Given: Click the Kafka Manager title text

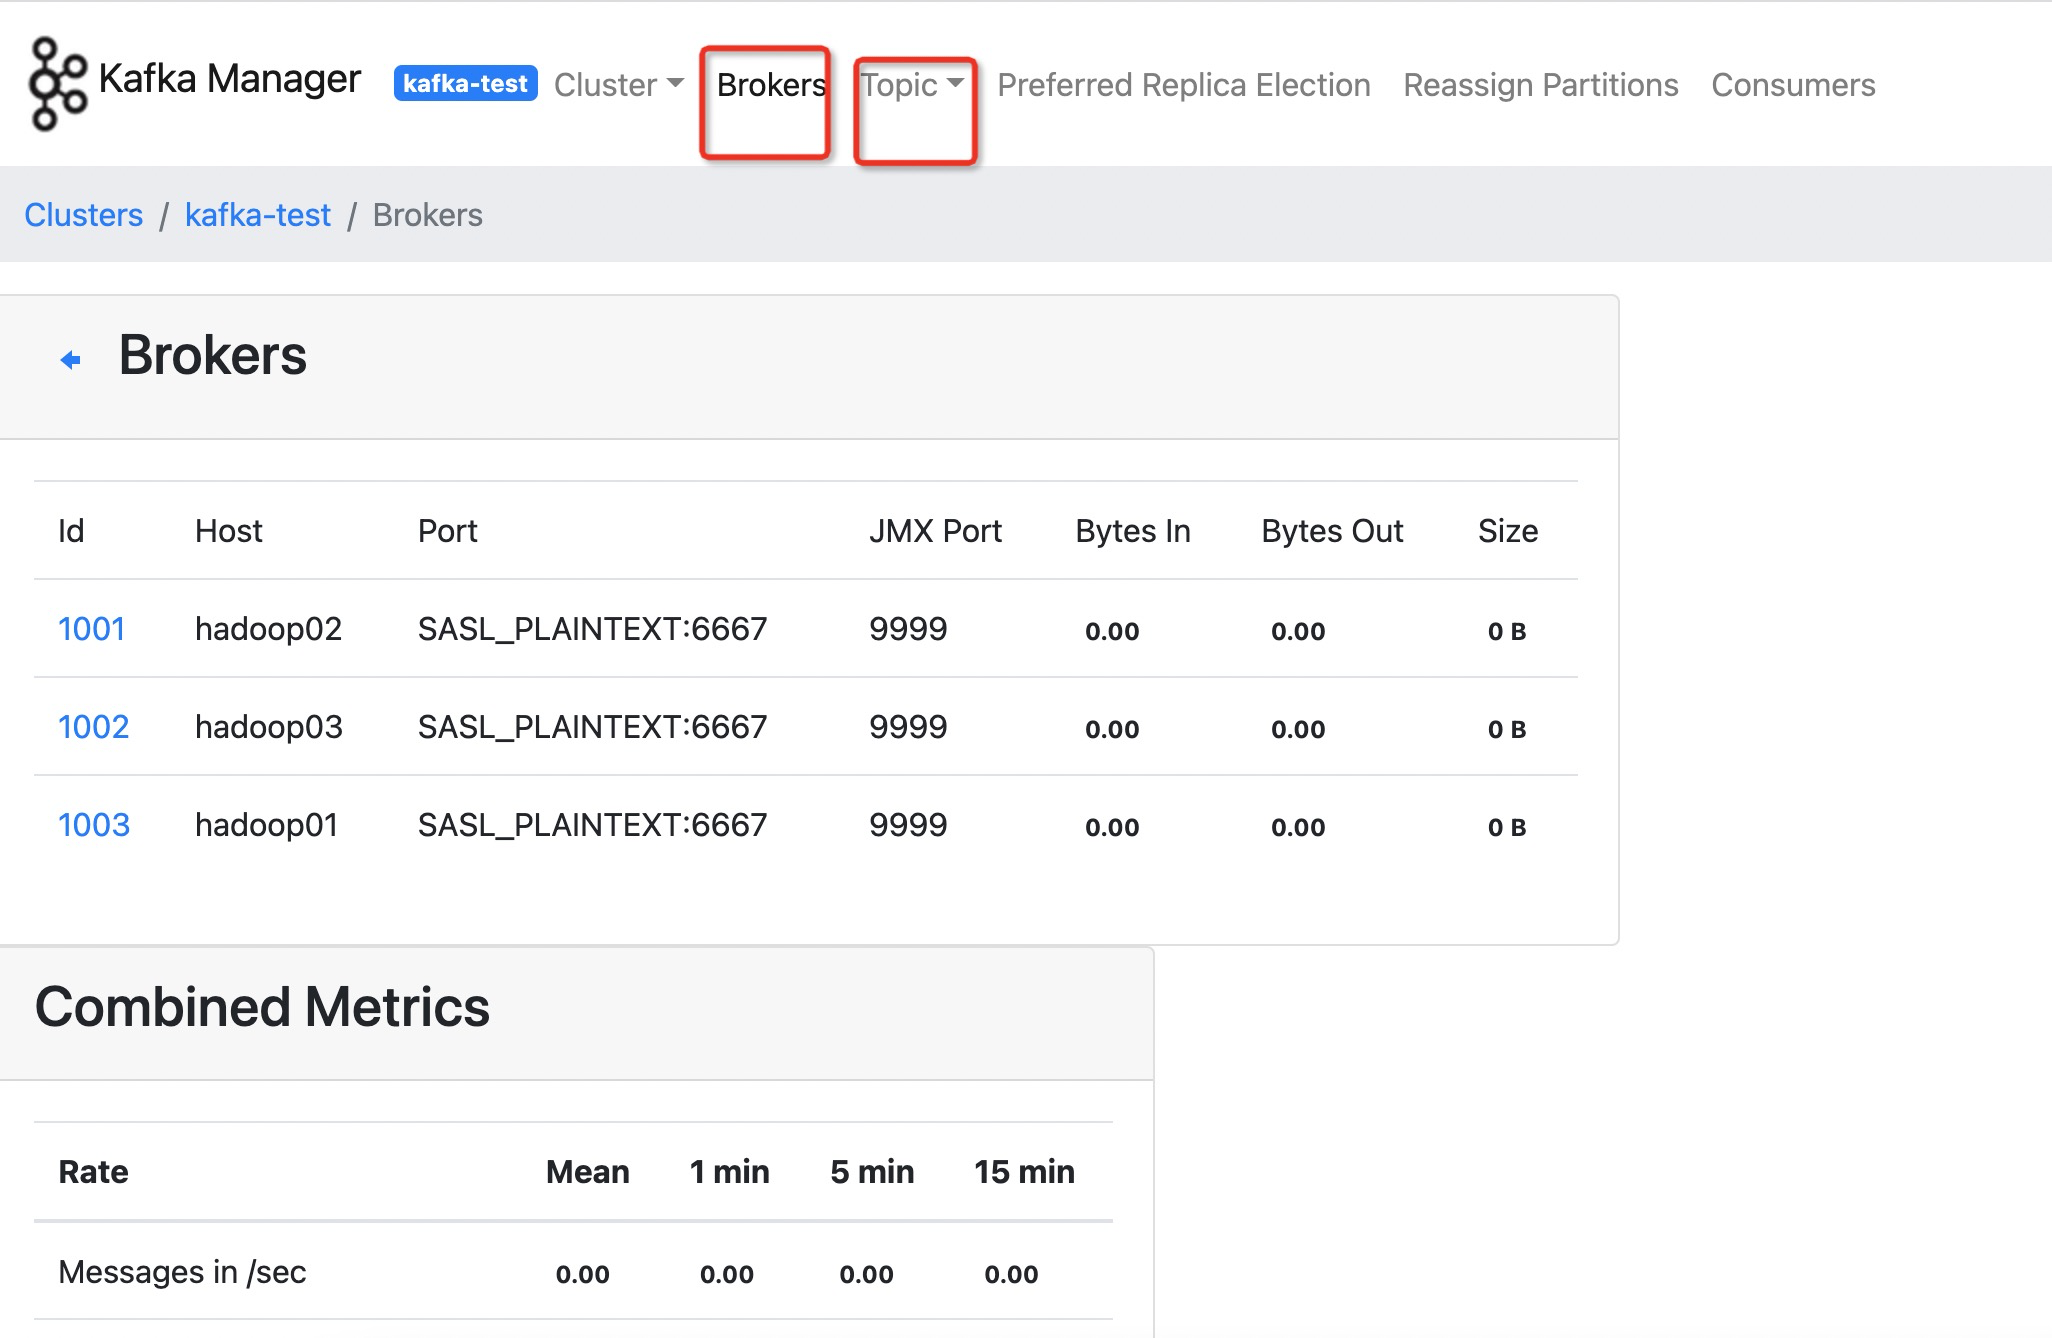Looking at the screenshot, I should pos(229,78).
